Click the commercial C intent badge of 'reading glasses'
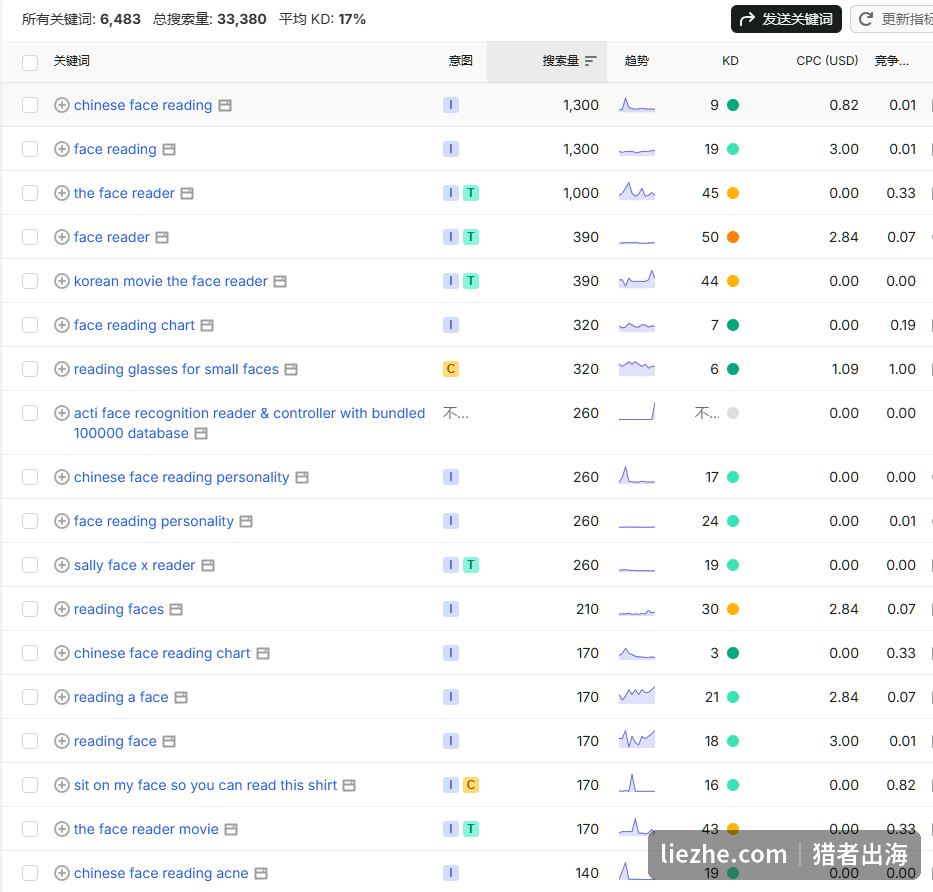The height and width of the screenshot is (892, 933). [x=450, y=370]
